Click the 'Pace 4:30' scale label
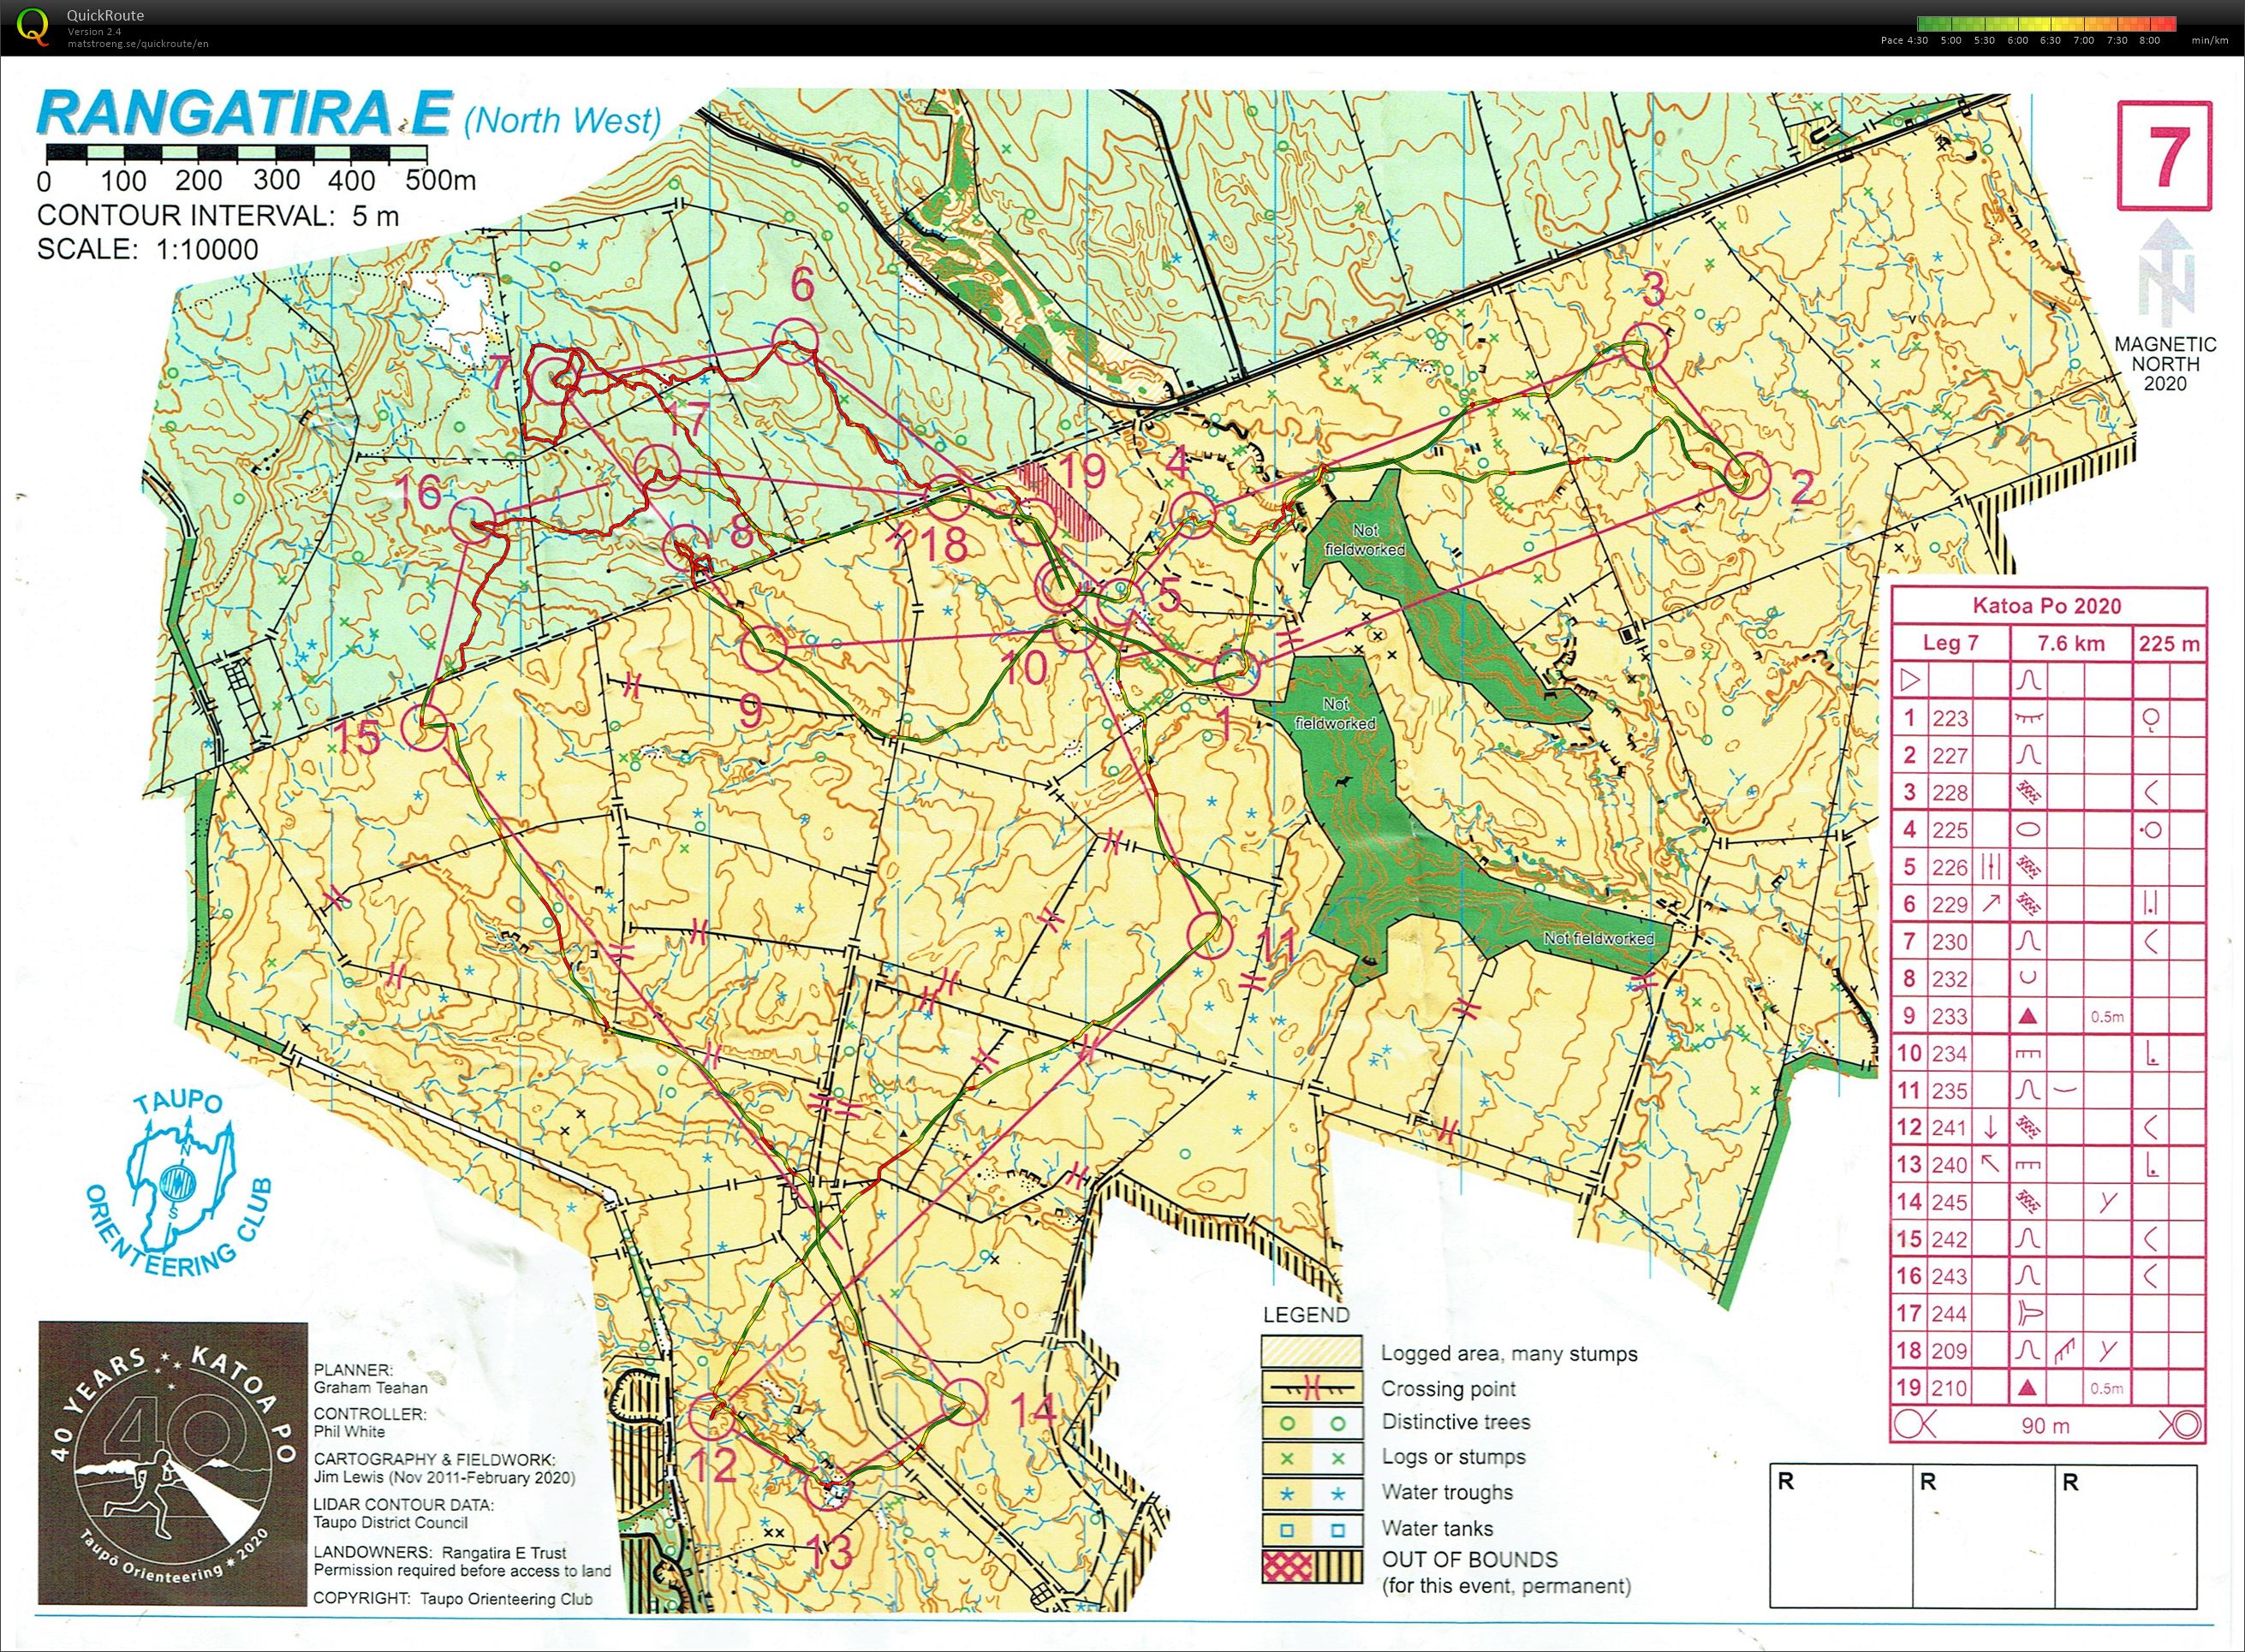Viewport: 2245px width, 1652px height. tap(1904, 41)
